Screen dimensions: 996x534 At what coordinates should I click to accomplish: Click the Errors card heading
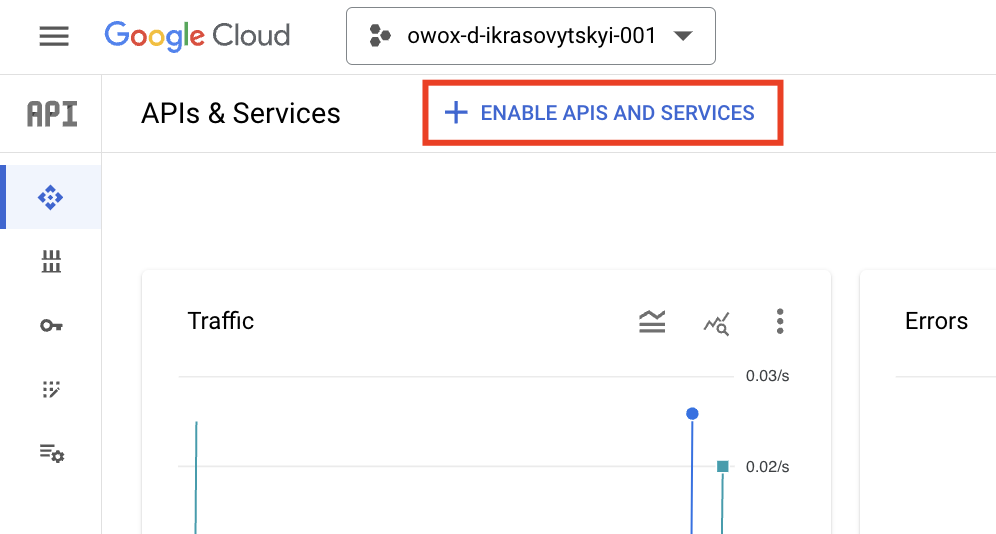936,321
